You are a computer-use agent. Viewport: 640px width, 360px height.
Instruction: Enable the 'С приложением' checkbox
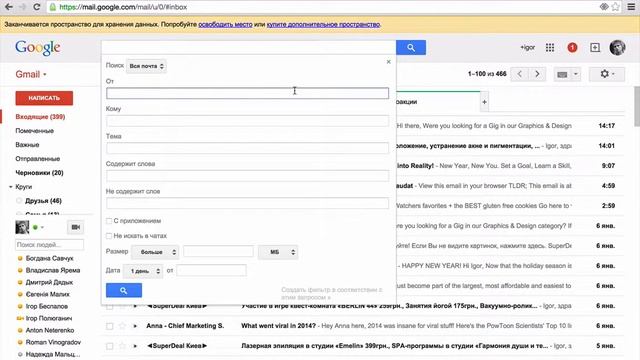click(x=109, y=221)
